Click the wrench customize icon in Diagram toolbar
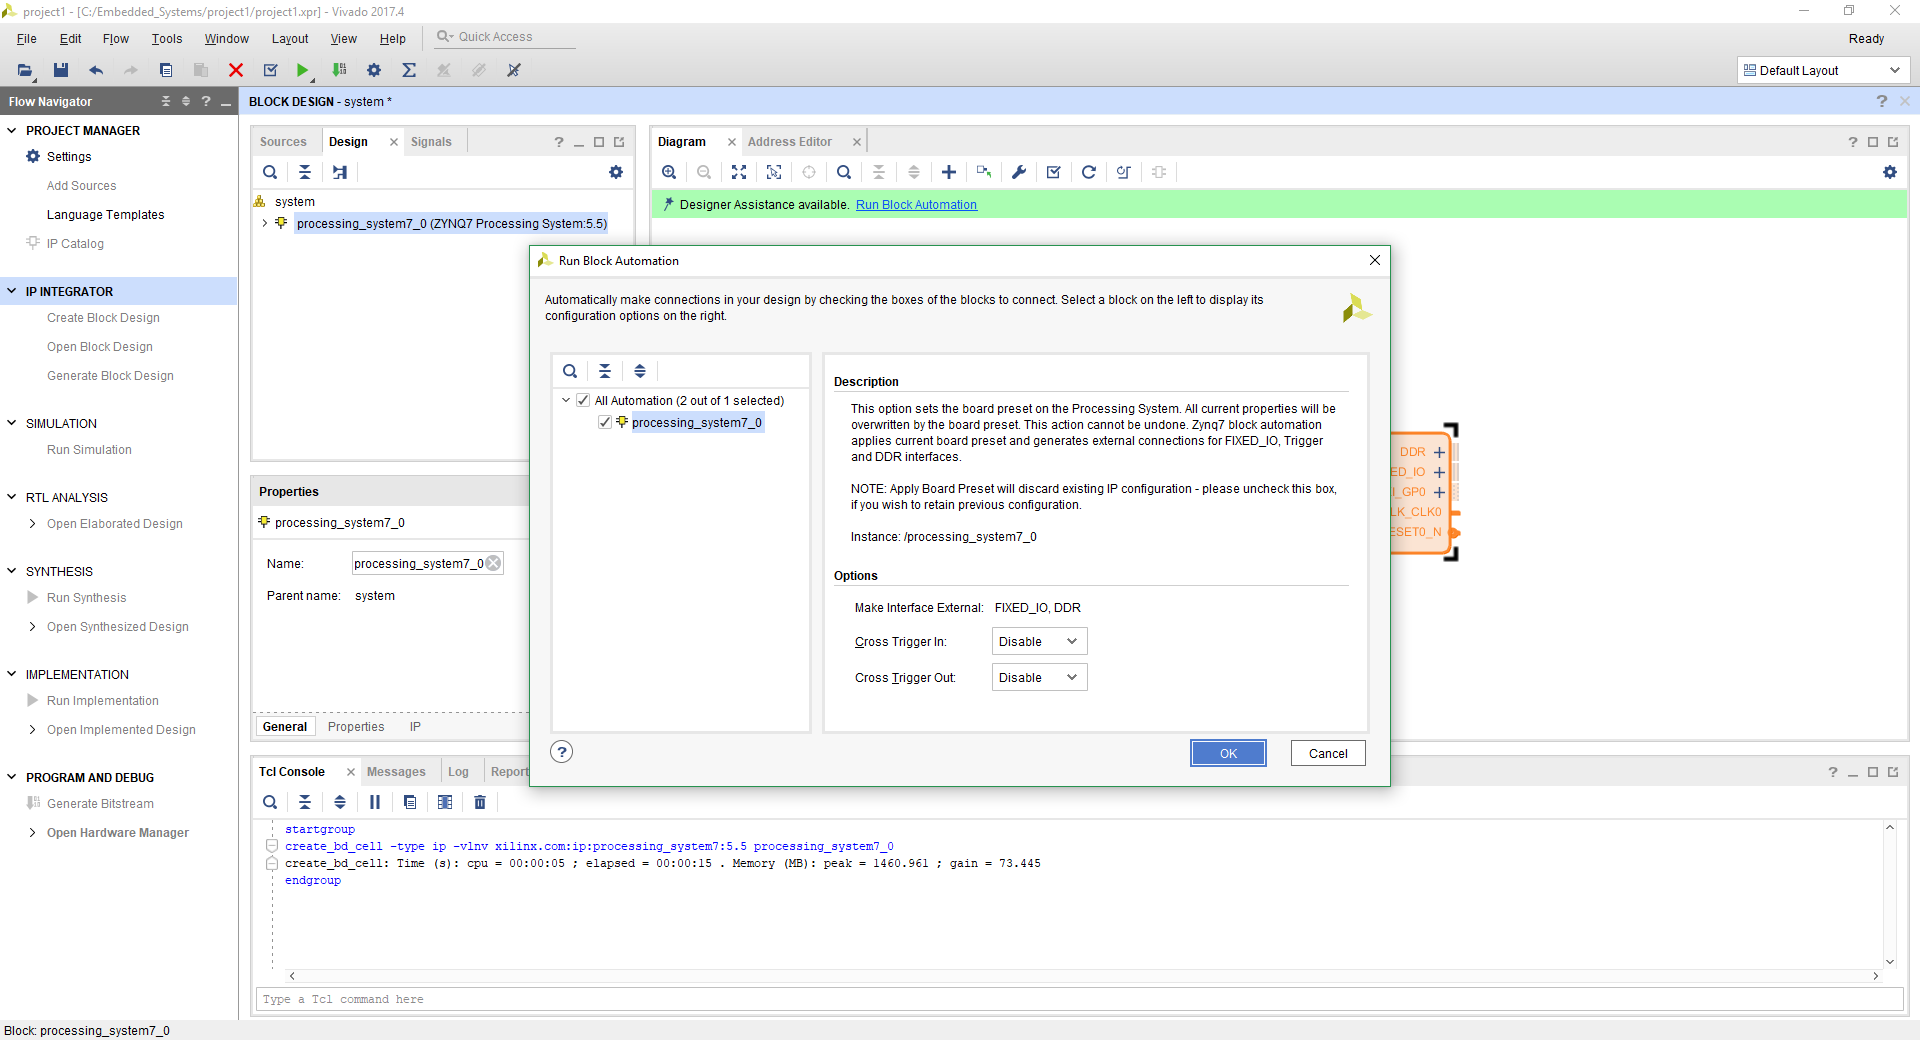The height and width of the screenshot is (1040, 1920). (1019, 172)
